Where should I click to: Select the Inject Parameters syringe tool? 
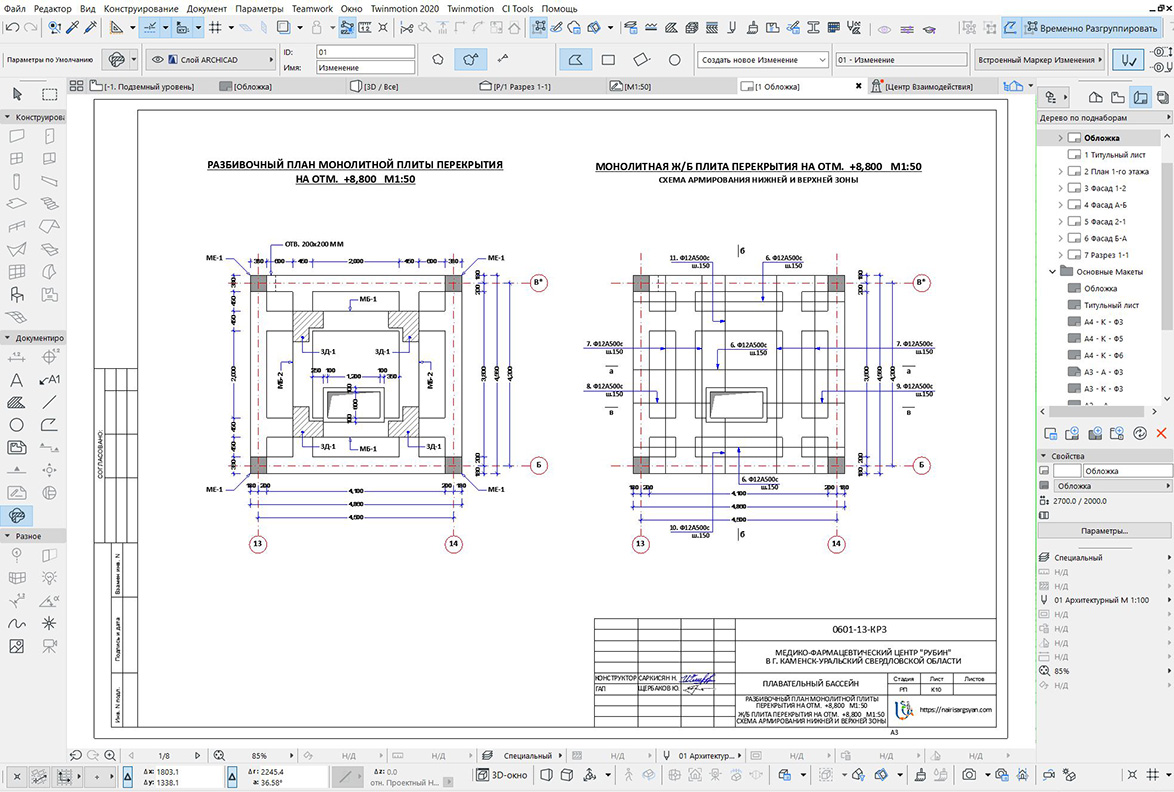tap(91, 28)
